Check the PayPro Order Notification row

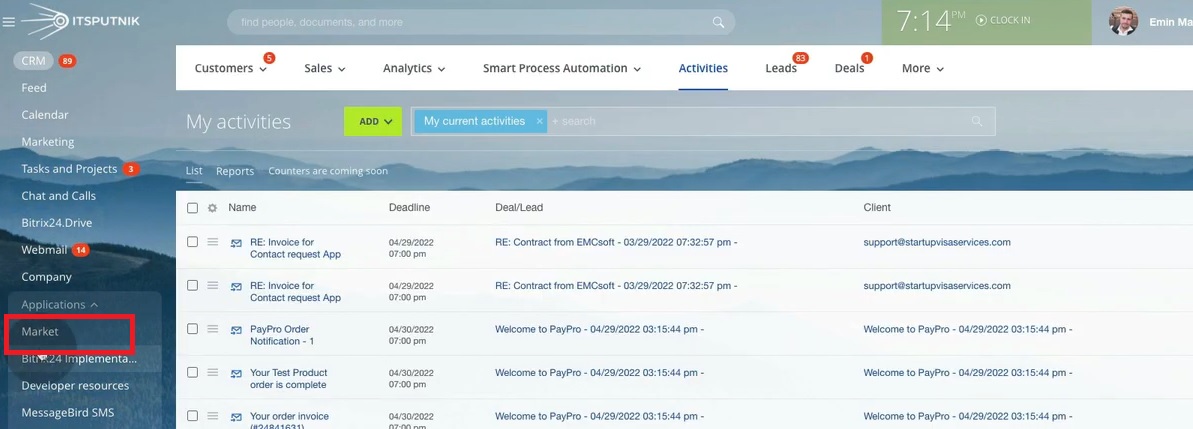192,329
